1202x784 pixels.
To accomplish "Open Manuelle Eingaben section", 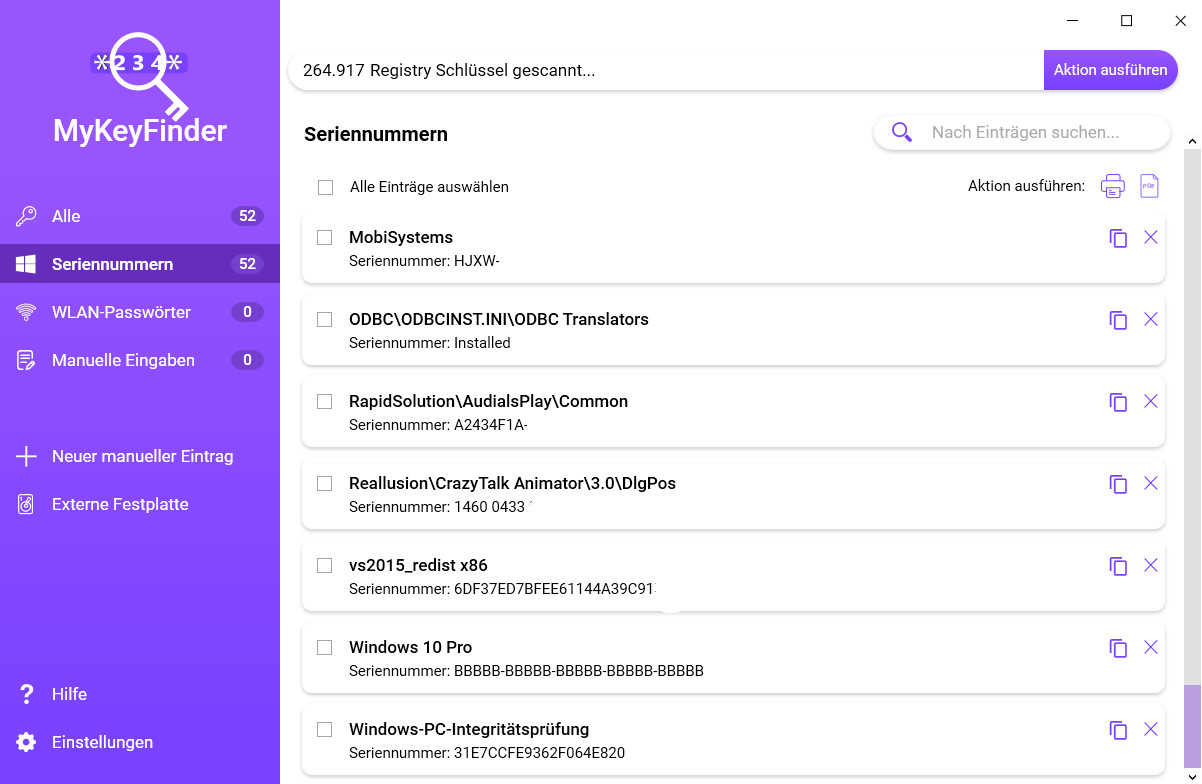I will (x=140, y=360).
